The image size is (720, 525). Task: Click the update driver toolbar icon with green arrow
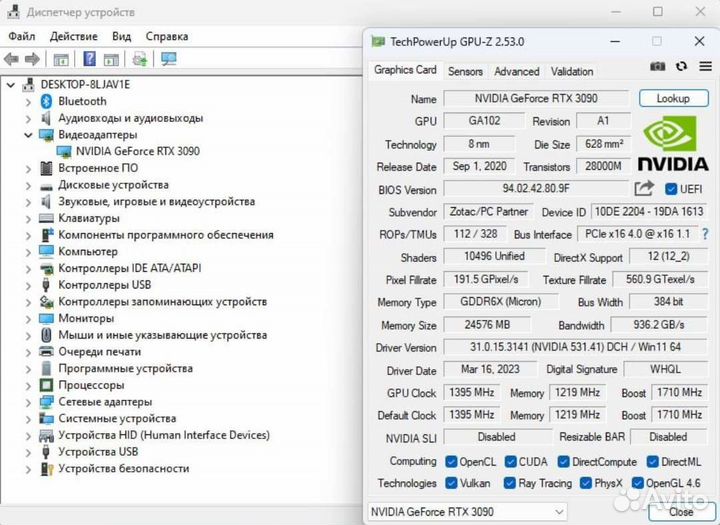pos(139,59)
